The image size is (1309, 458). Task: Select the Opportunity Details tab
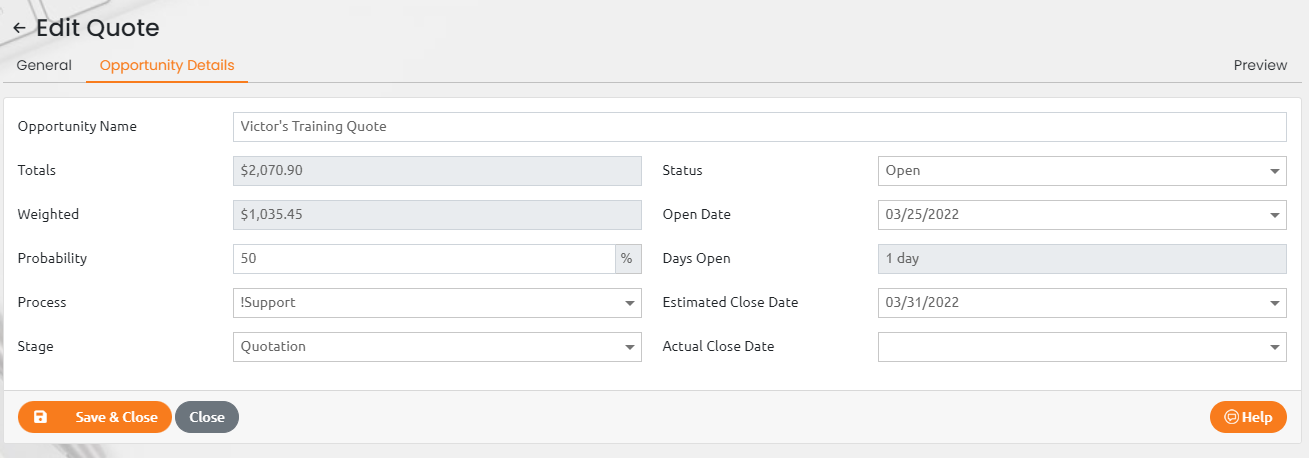click(167, 65)
